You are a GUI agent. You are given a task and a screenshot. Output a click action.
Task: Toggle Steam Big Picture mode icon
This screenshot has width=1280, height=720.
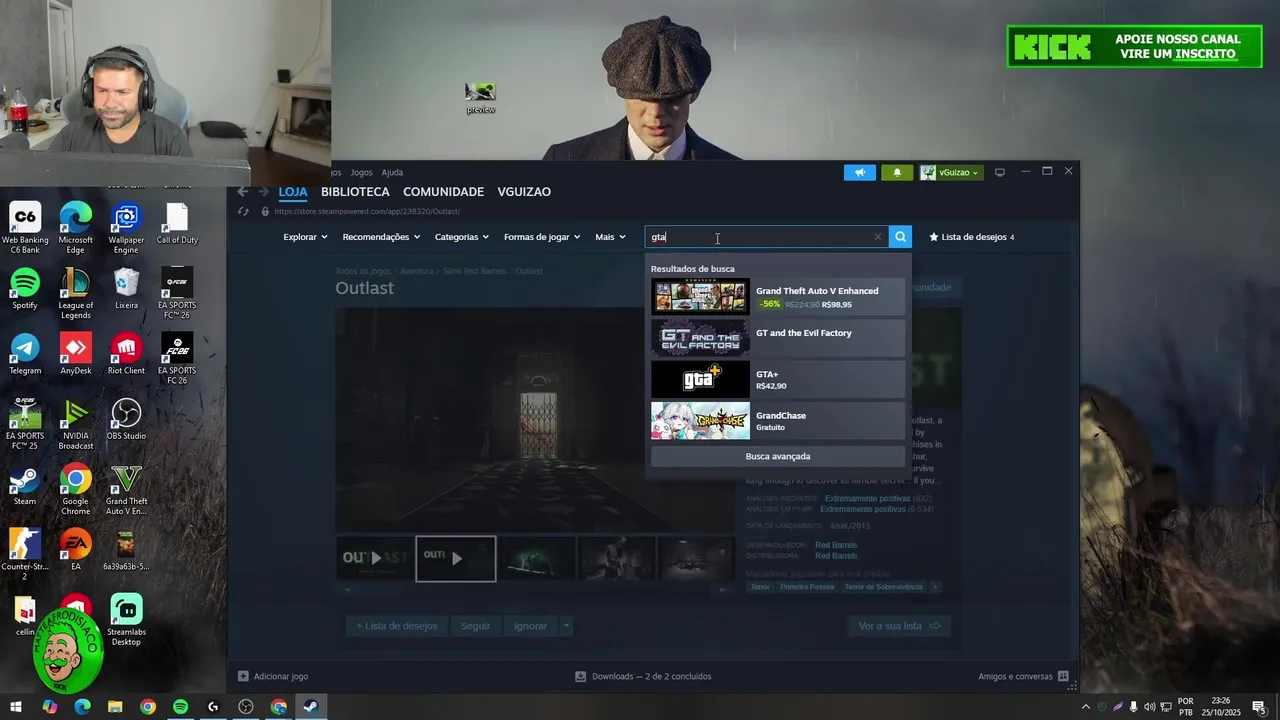999,172
